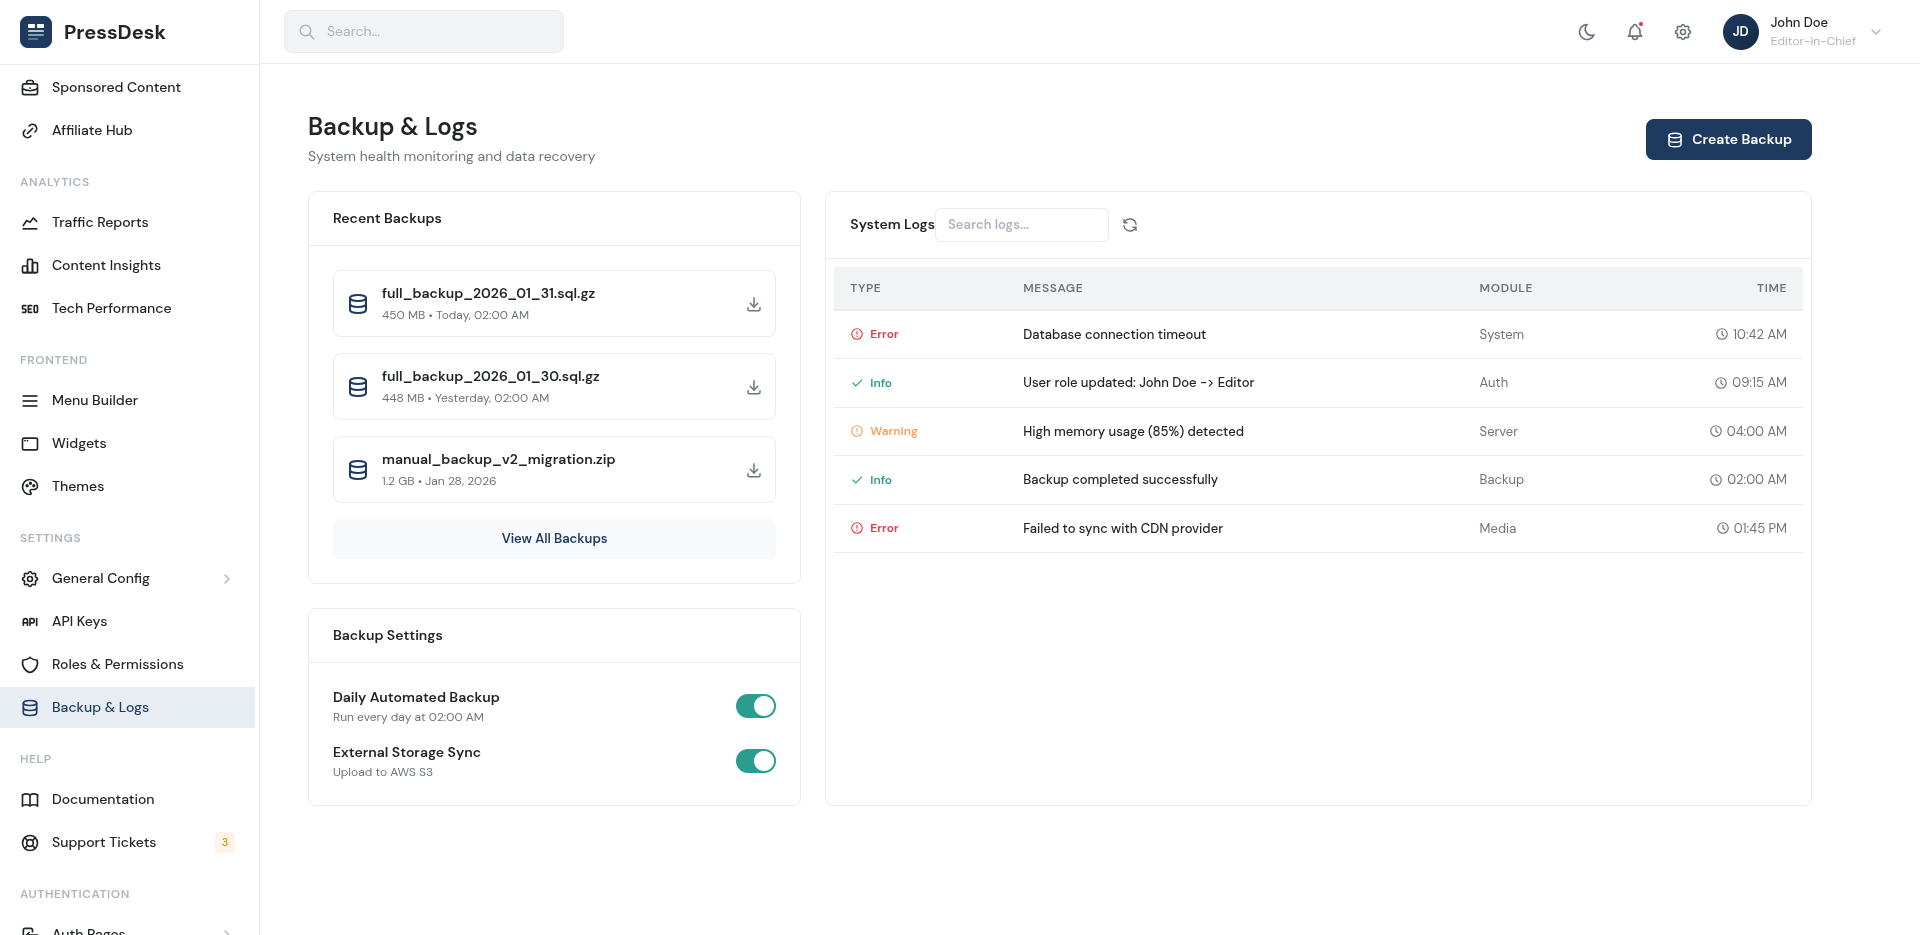Open Support Tickets in sidebar
This screenshot has height=935, width=1920.
[104, 842]
